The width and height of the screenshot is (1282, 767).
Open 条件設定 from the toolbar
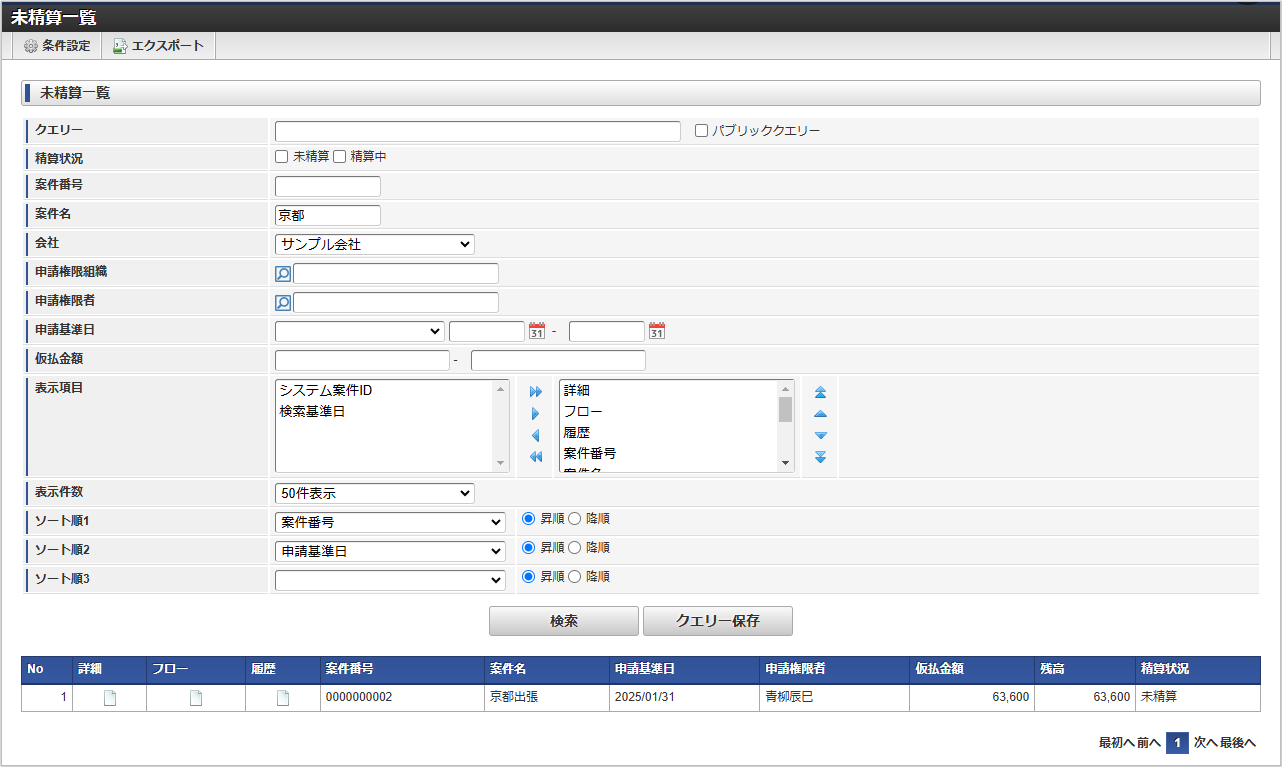coord(56,45)
